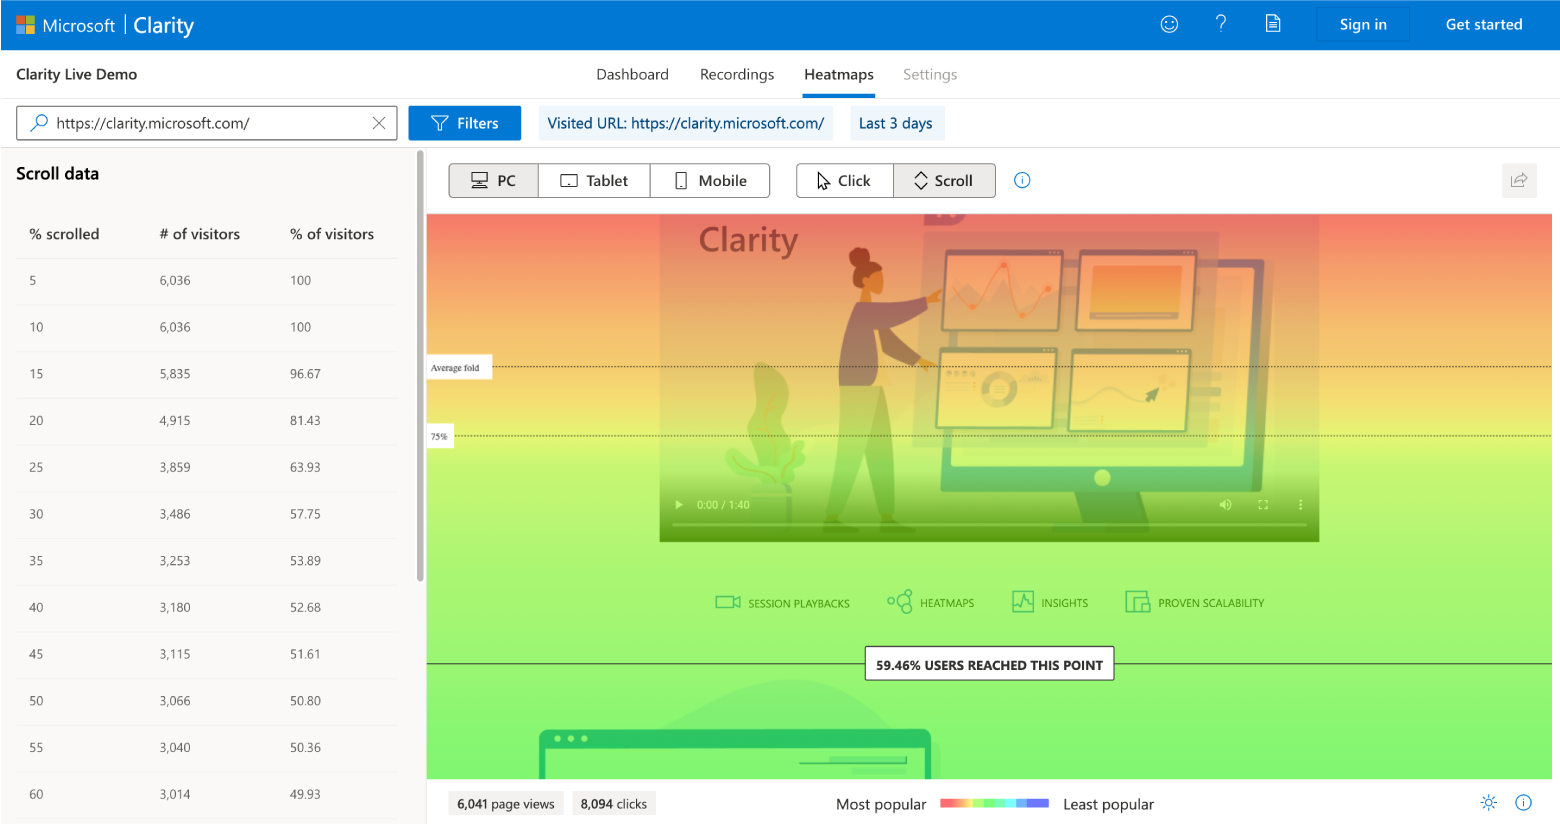This screenshot has width=1560, height=824.
Task: Click the documentation icon in top bar
Action: (x=1273, y=23)
